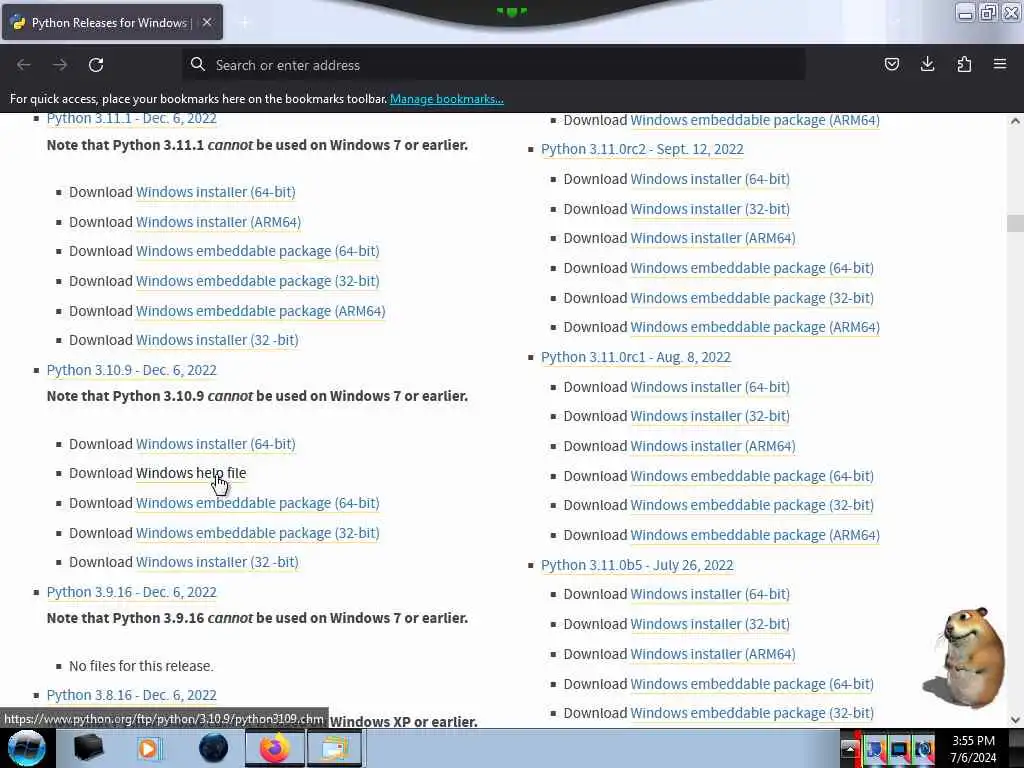Image resolution: width=1024 pixels, height=768 pixels.
Task: Download 3.11.0b5 embeddable package (32-bit)
Action: click(752, 713)
